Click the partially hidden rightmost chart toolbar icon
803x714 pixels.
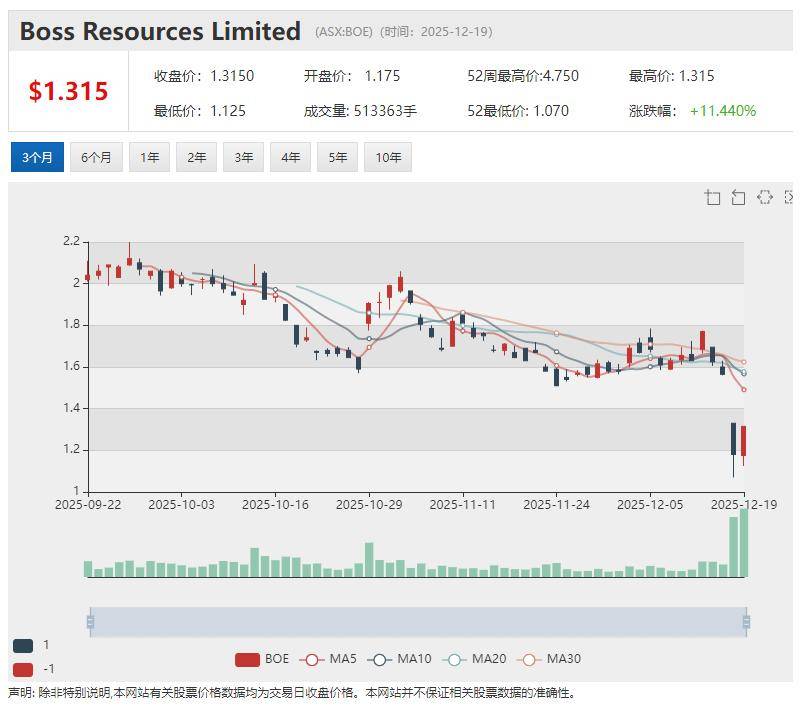click(789, 197)
